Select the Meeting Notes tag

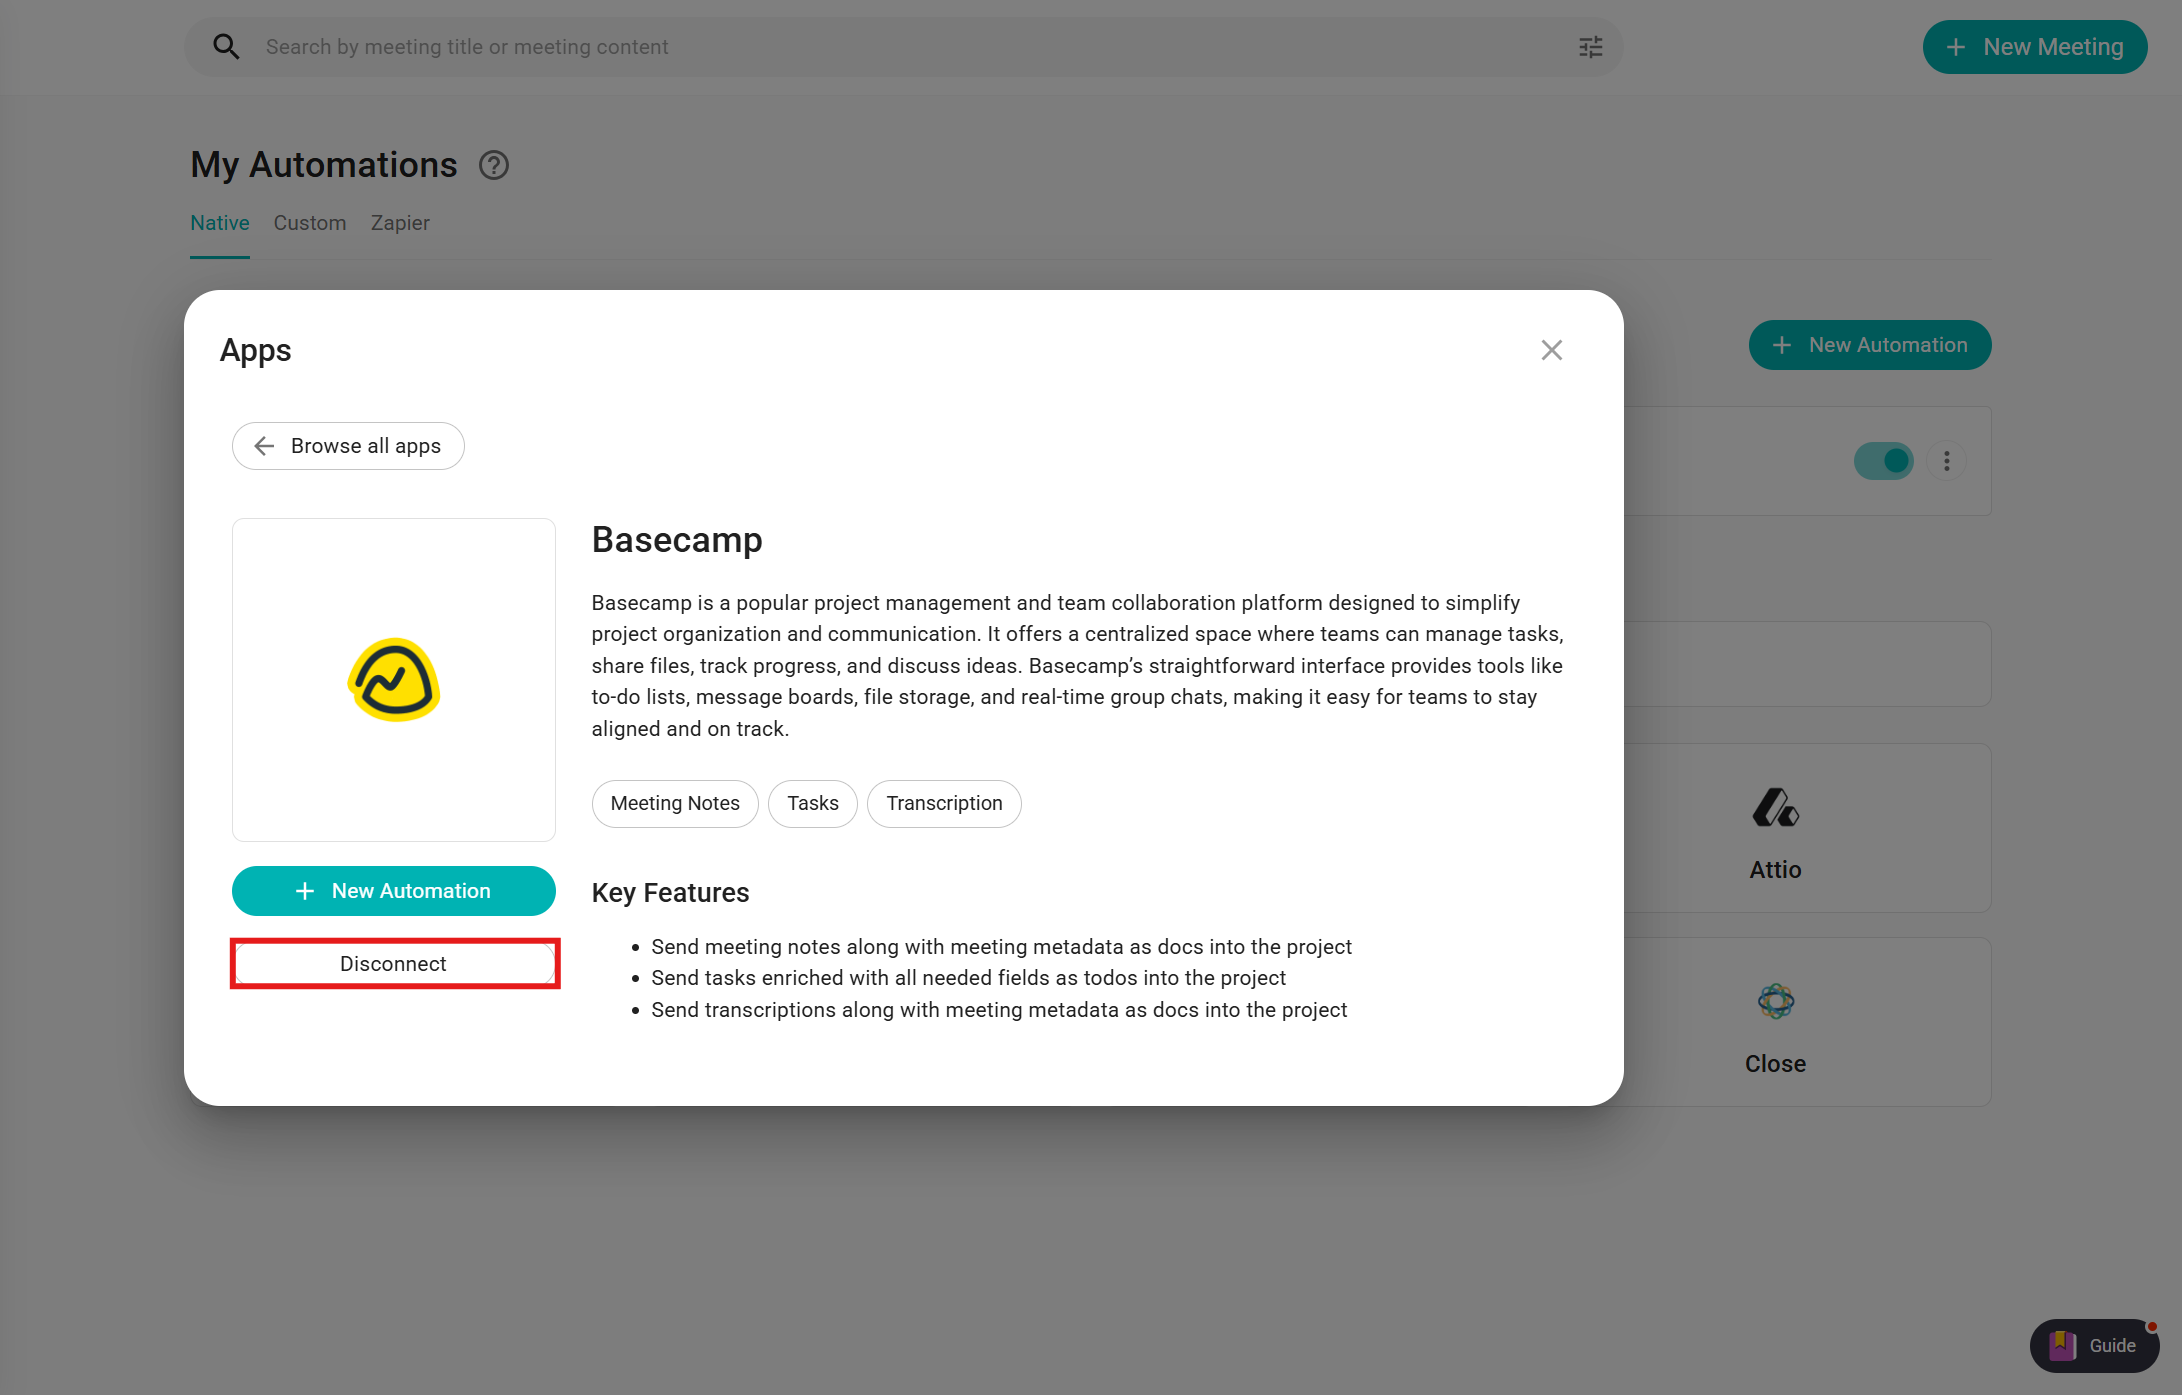click(675, 804)
